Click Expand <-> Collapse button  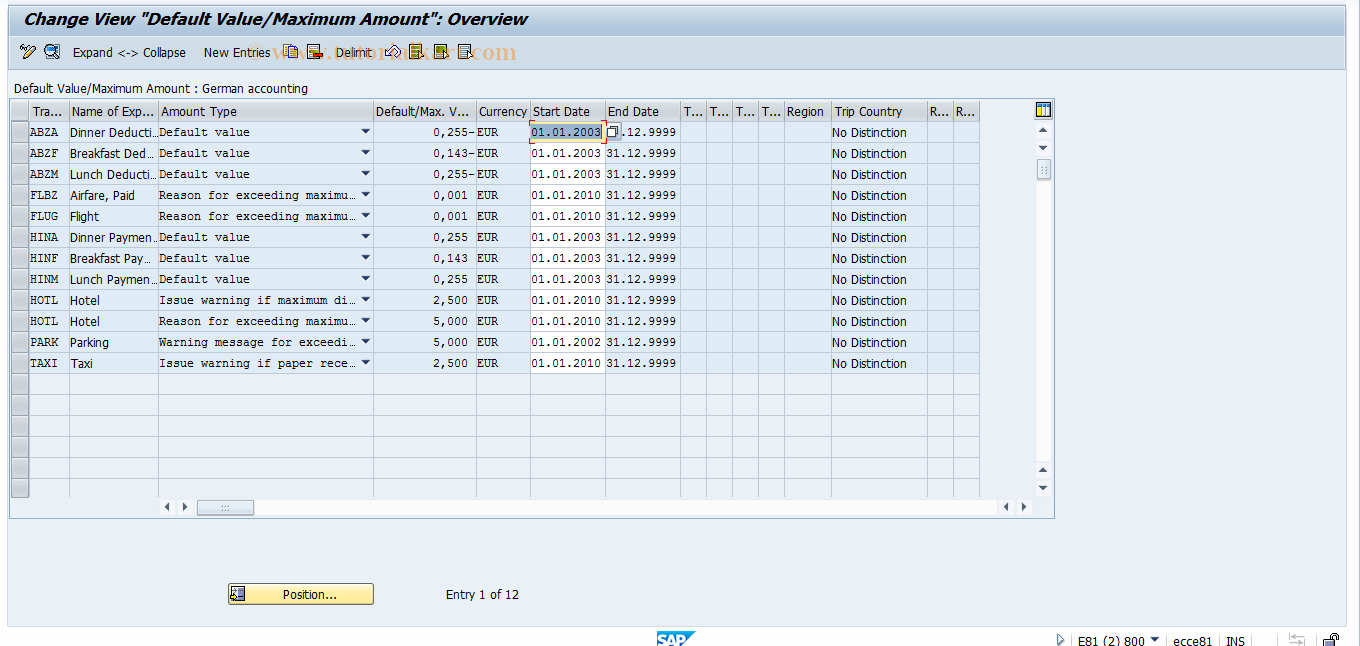(x=129, y=53)
